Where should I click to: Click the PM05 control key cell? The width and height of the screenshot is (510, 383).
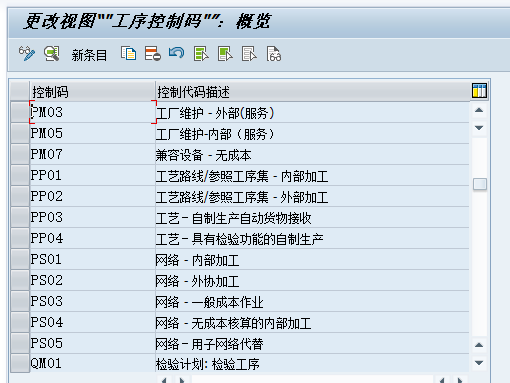tap(93, 133)
